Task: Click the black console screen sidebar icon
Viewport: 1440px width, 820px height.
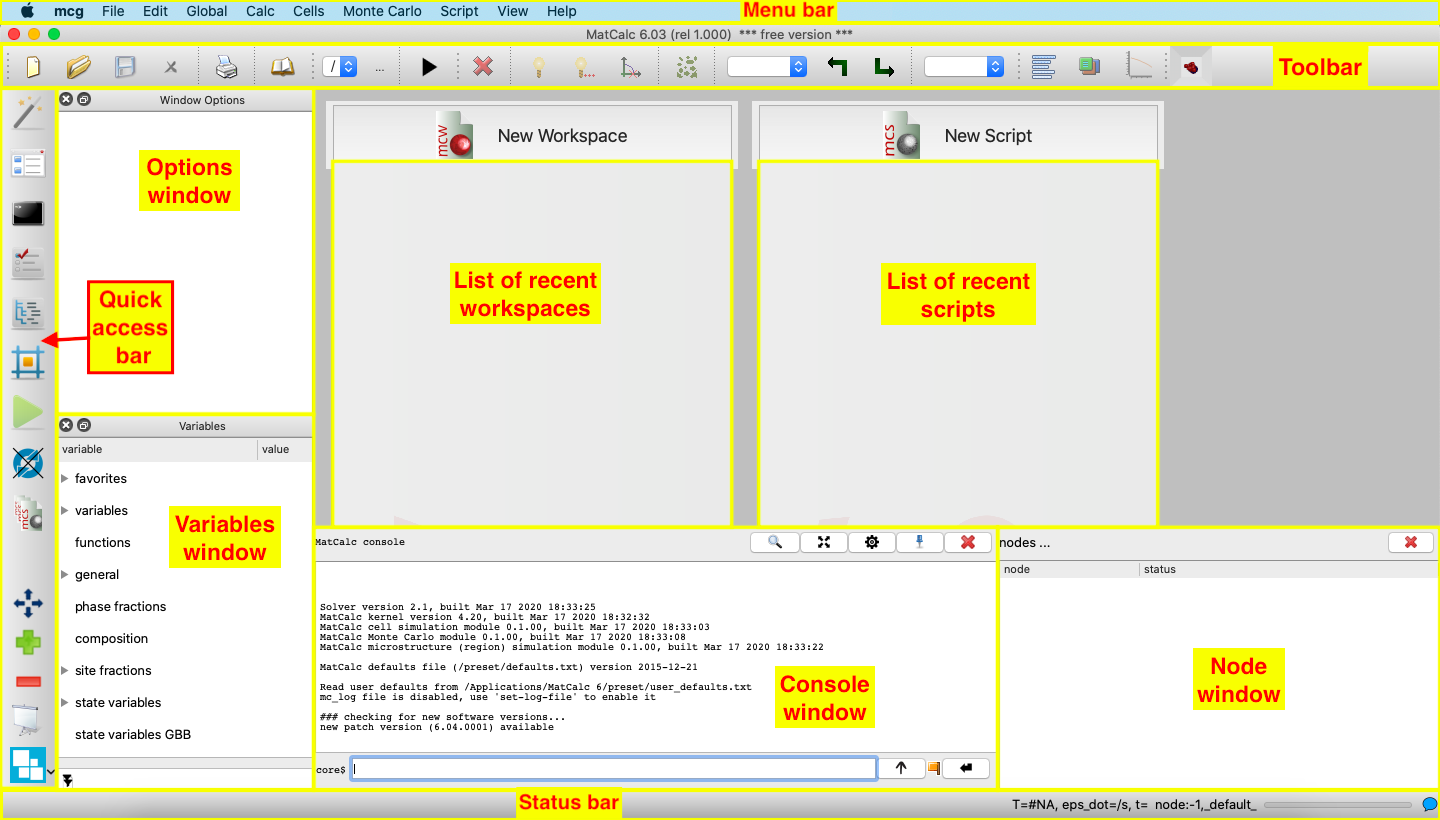Action: (28, 213)
